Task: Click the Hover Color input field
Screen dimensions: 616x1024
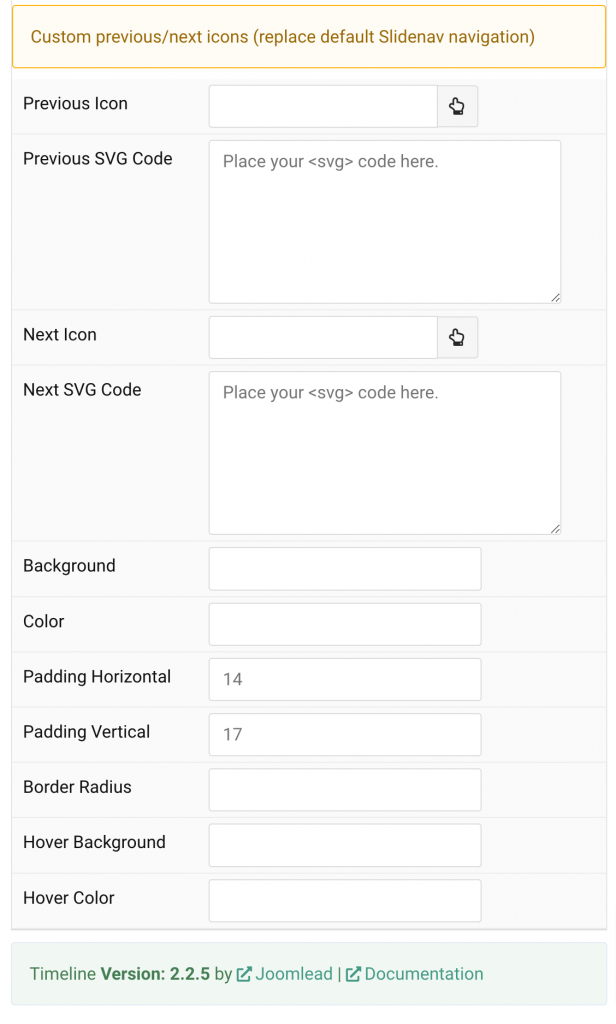Action: [x=344, y=900]
